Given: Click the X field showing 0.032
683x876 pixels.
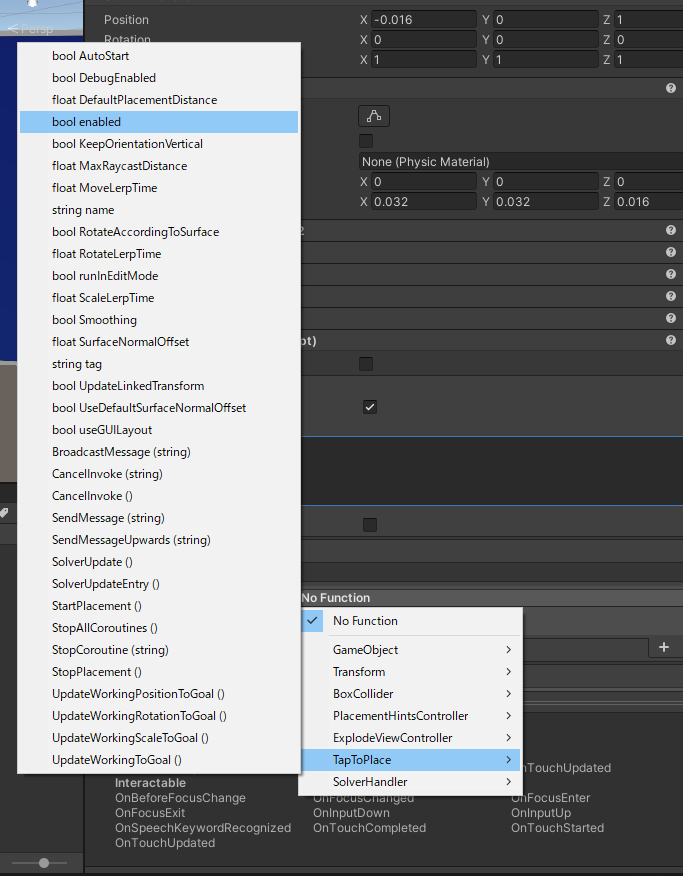Looking at the screenshot, I should [x=423, y=202].
